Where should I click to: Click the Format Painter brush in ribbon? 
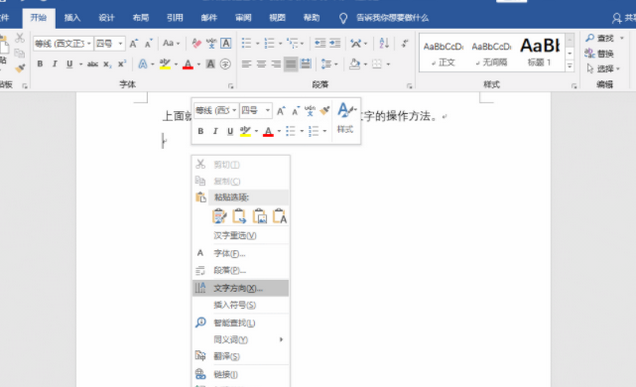coord(19,68)
